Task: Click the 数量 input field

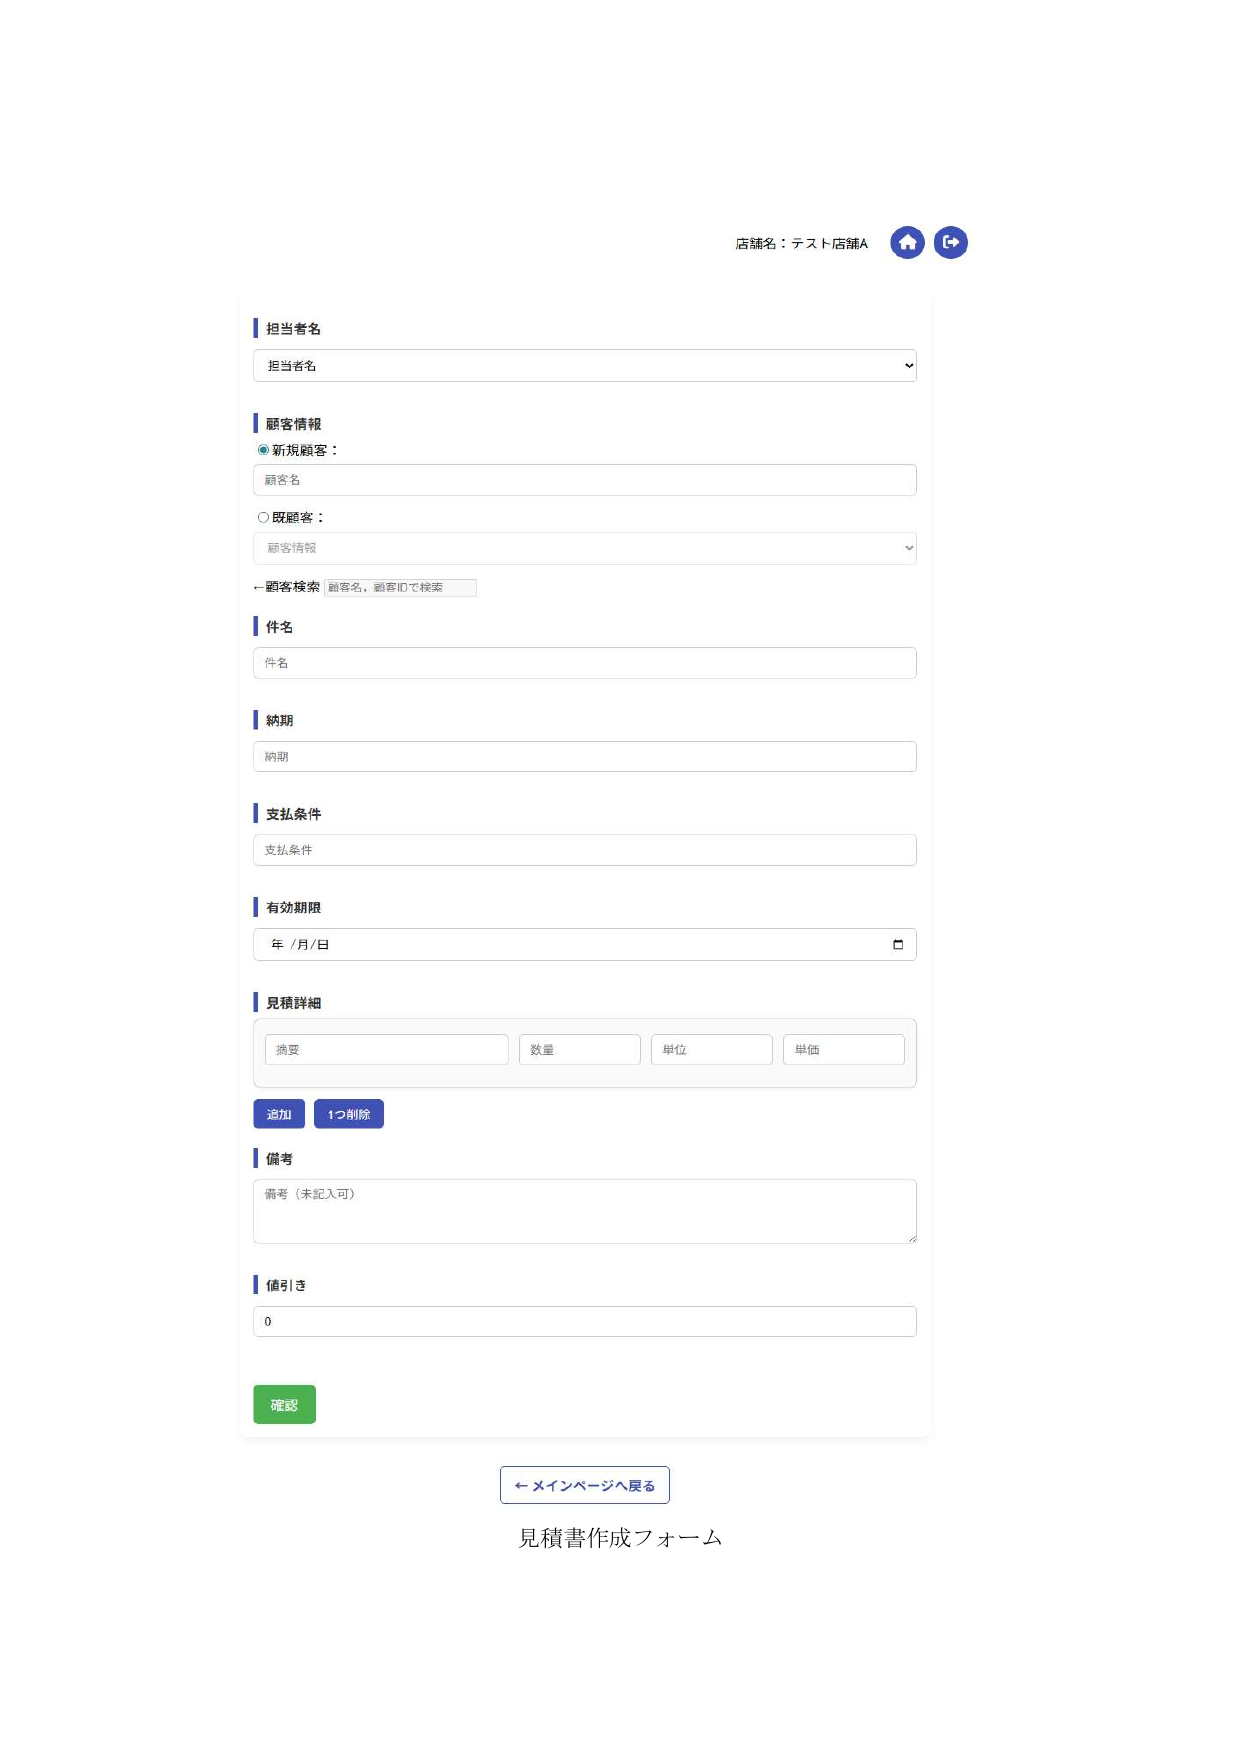Action: [579, 1050]
